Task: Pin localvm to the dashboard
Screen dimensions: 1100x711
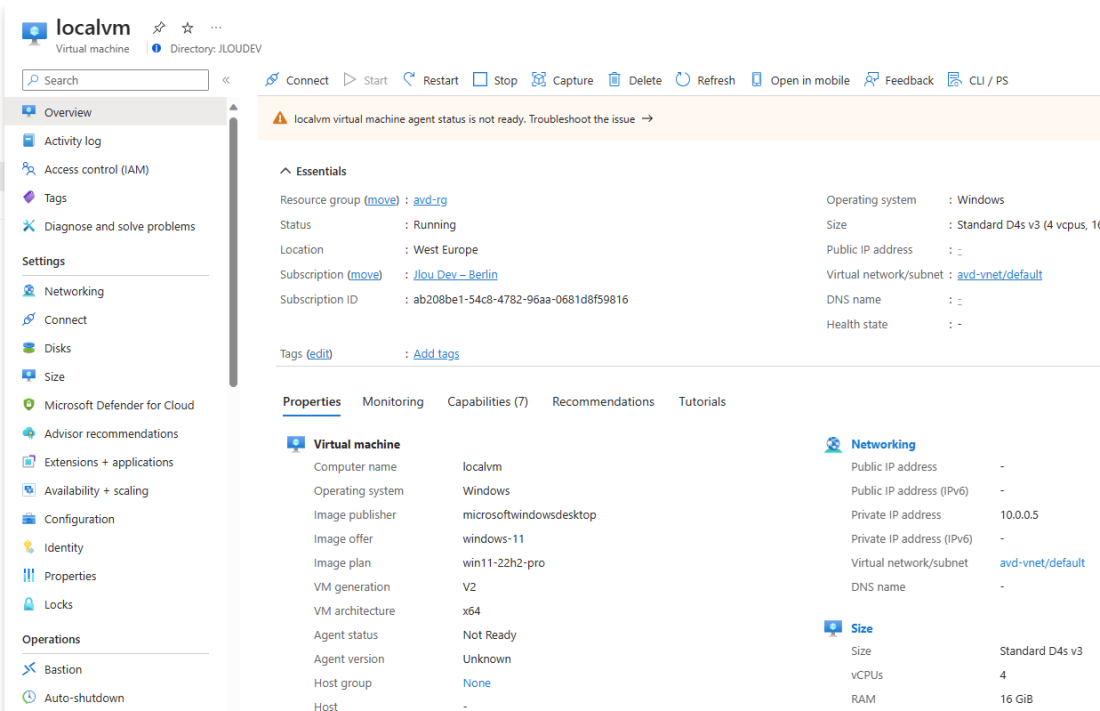Action: click(x=156, y=27)
